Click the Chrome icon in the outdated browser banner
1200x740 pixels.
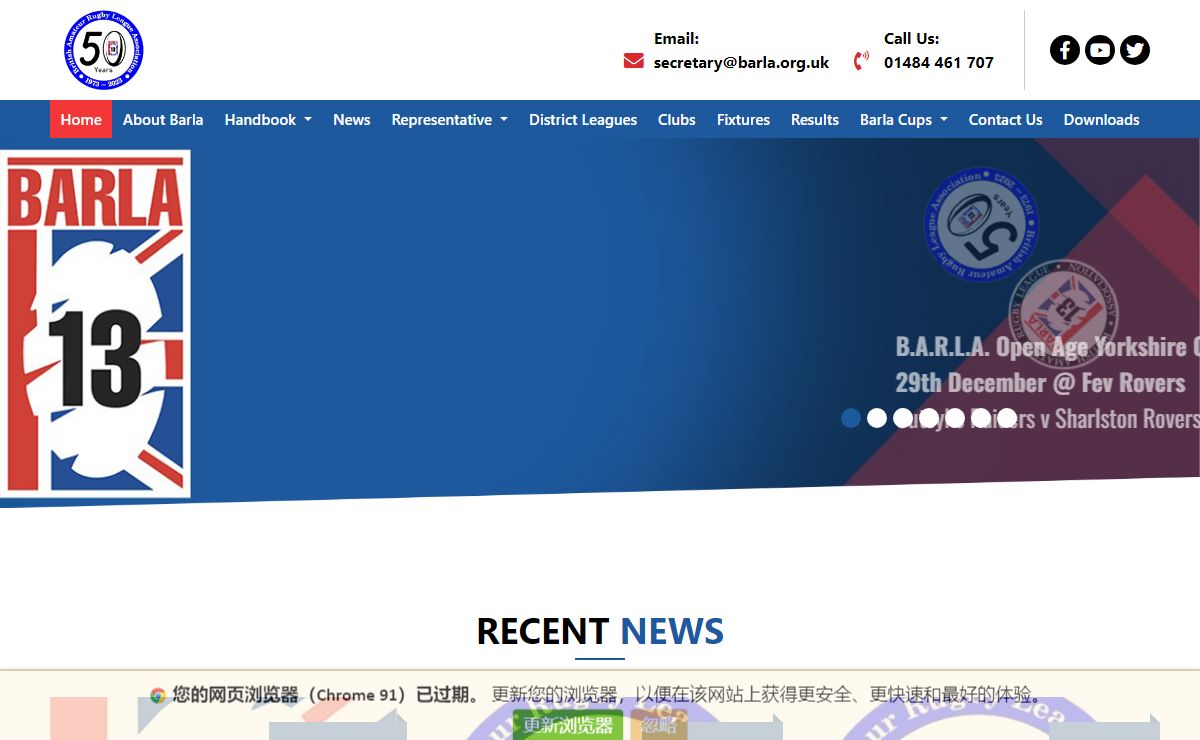pos(158,696)
